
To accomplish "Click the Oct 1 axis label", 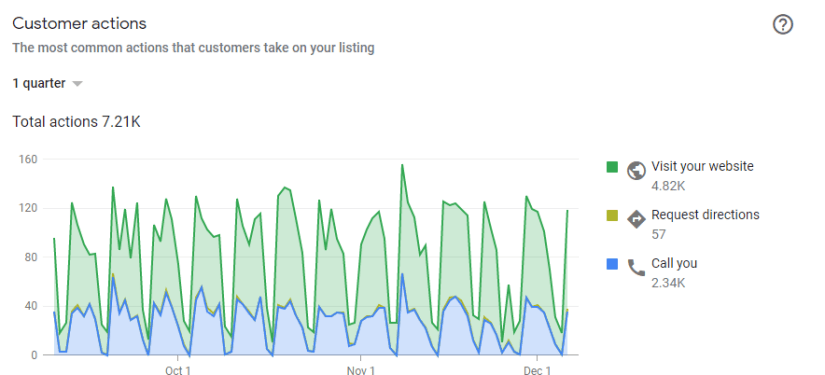I will click(x=178, y=370).
